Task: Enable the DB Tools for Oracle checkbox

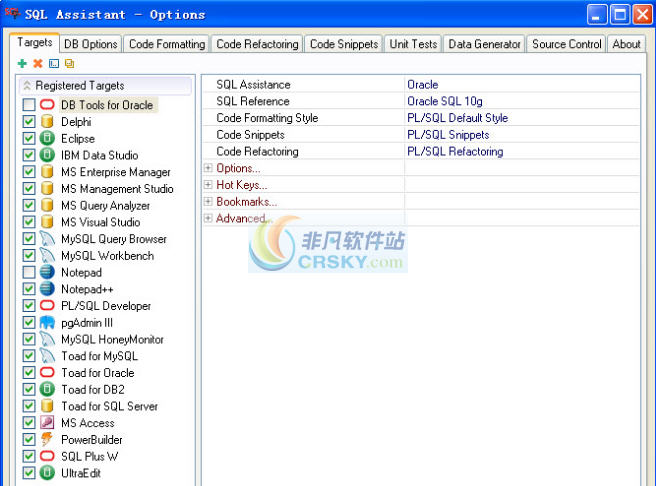Action: tap(29, 105)
